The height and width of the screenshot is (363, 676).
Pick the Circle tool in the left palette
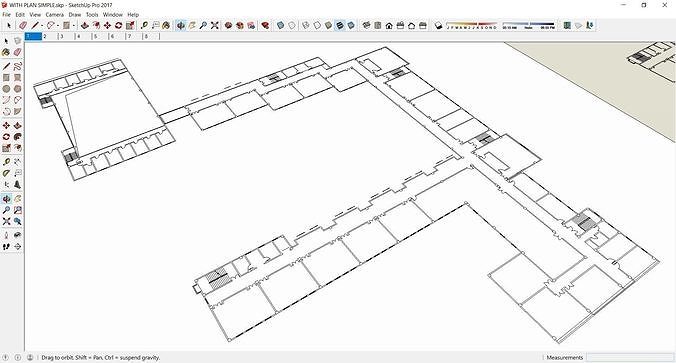(x=6, y=89)
